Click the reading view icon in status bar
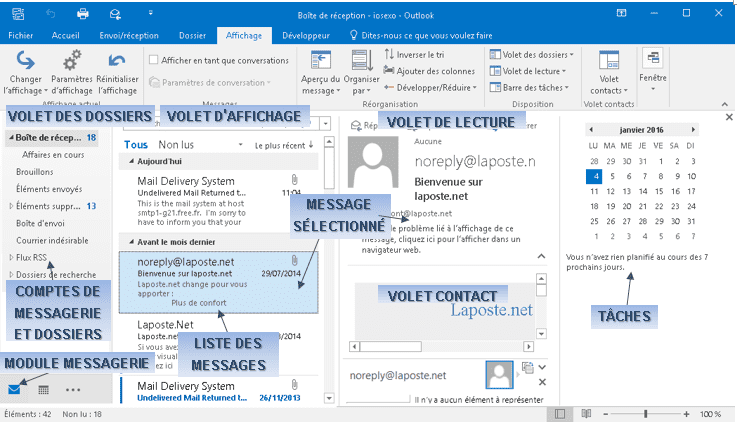 click(x=586, y=414)
